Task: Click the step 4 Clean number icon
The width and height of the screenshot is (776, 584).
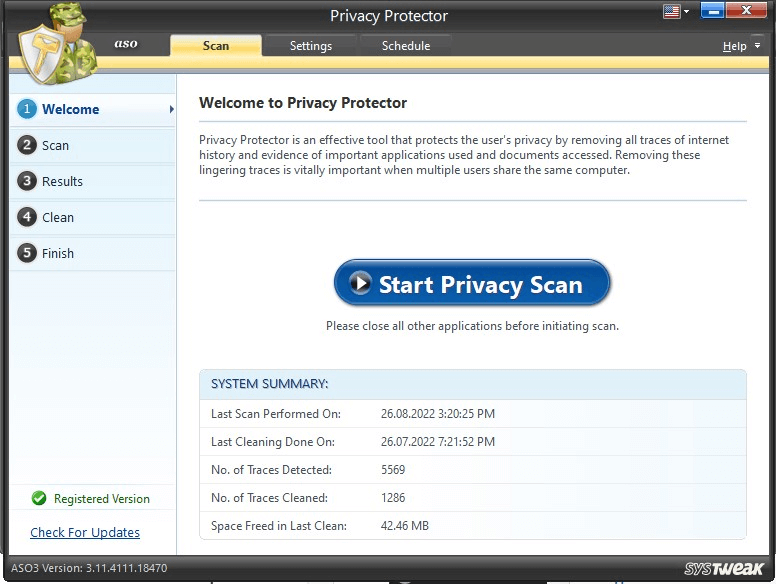Action: 27,217
